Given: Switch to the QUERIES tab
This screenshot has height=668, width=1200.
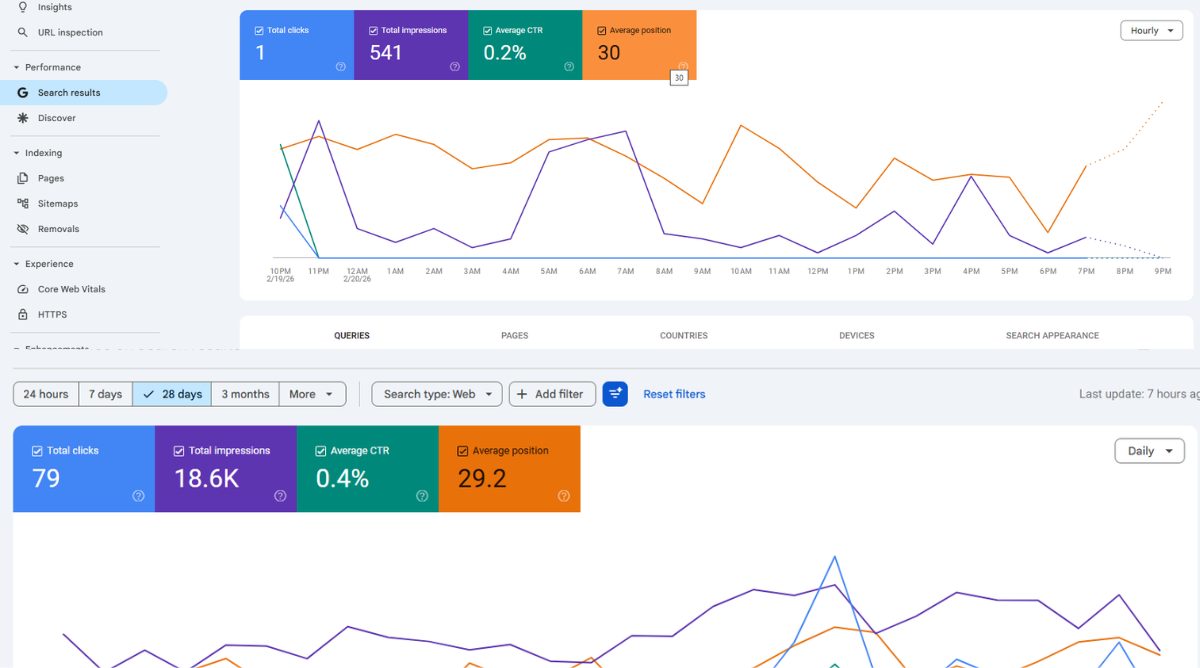Looking at the screenshot, I should (352, 336).
